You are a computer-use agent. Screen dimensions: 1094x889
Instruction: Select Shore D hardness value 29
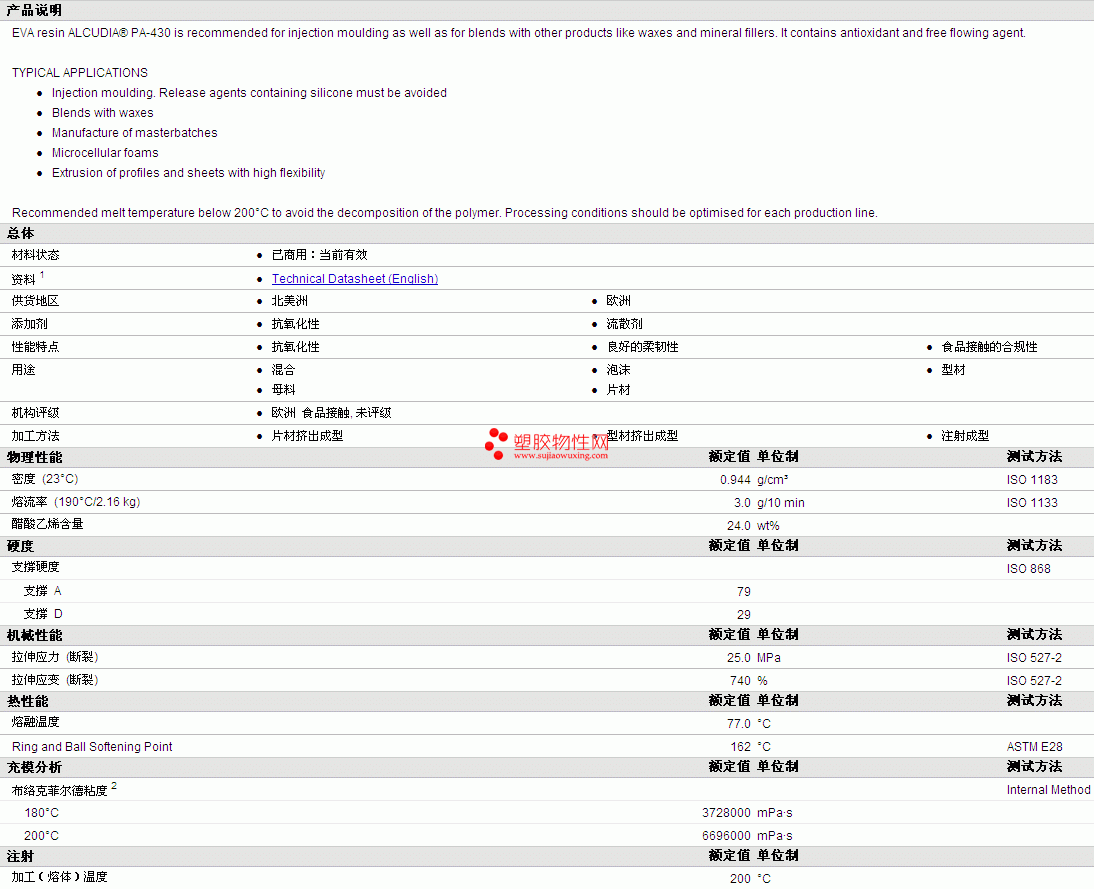coord(744,615)
